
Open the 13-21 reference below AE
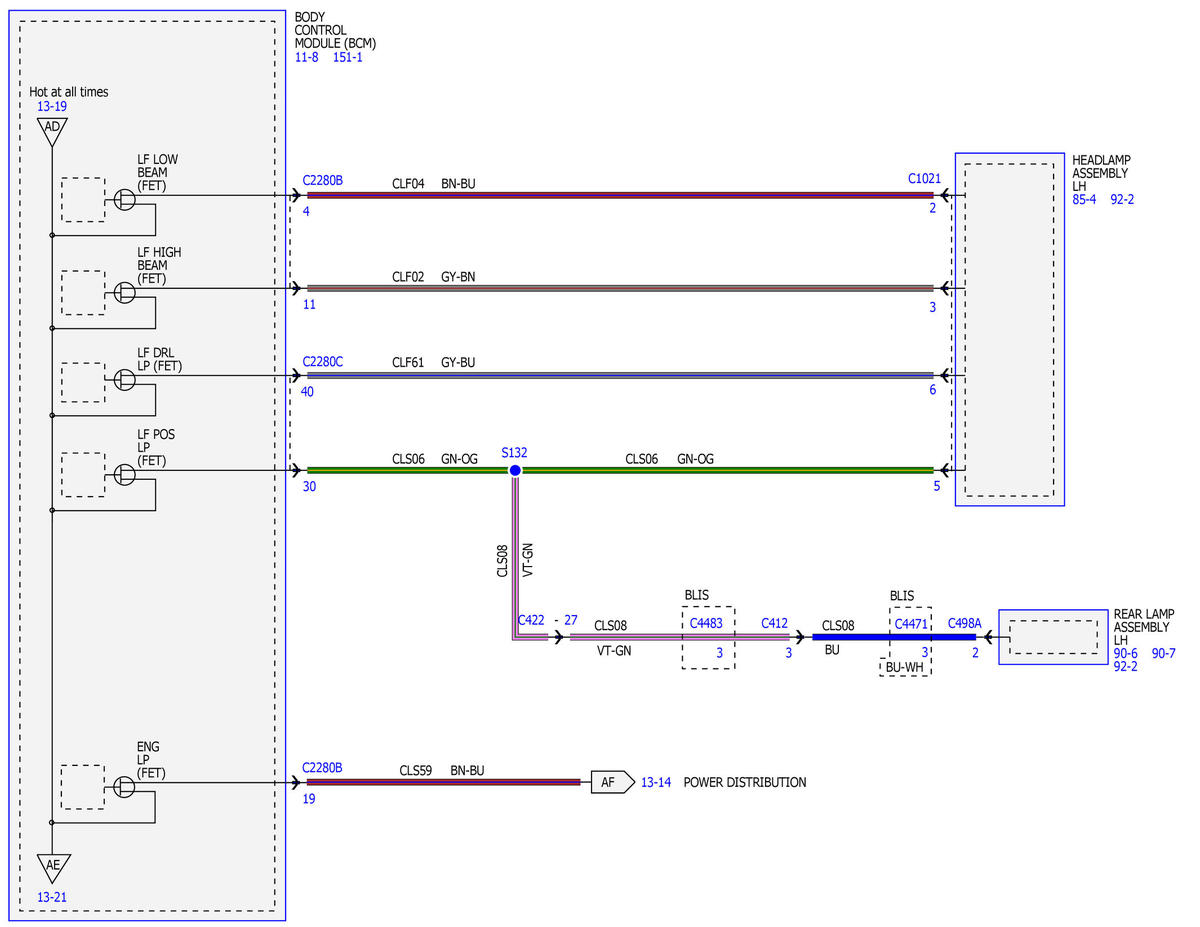51,897
